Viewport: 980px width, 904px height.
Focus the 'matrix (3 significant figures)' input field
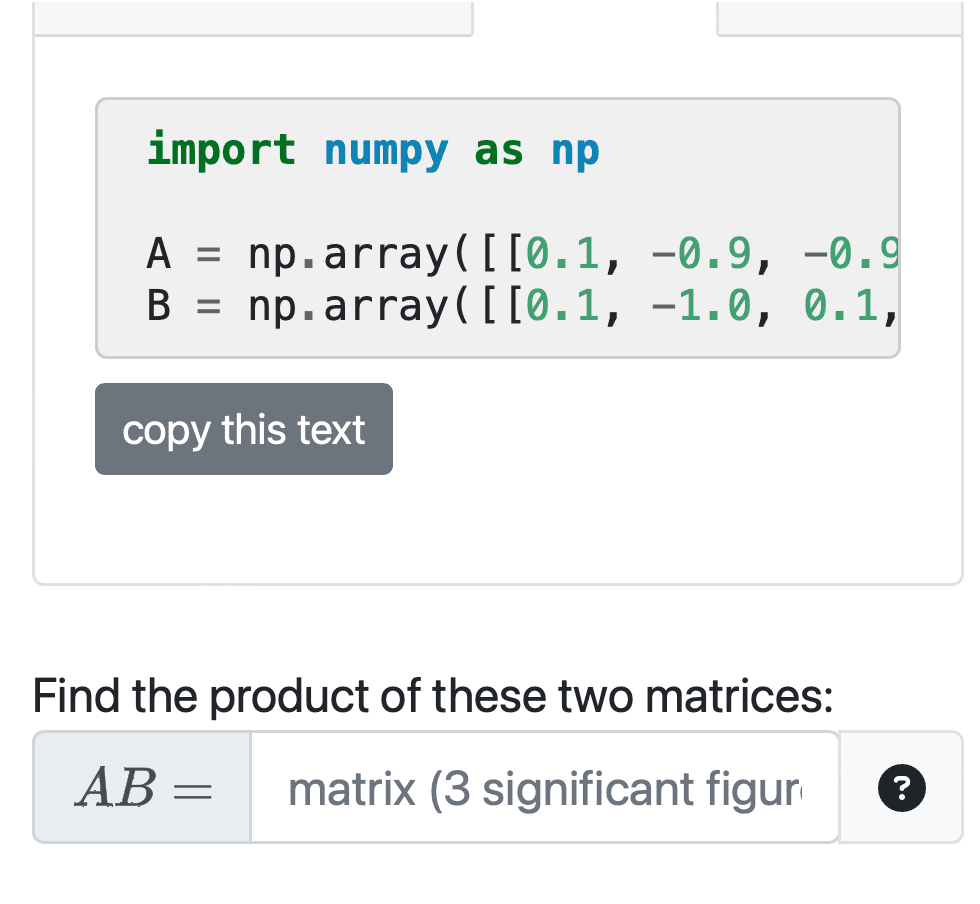(x=543, y=788)
